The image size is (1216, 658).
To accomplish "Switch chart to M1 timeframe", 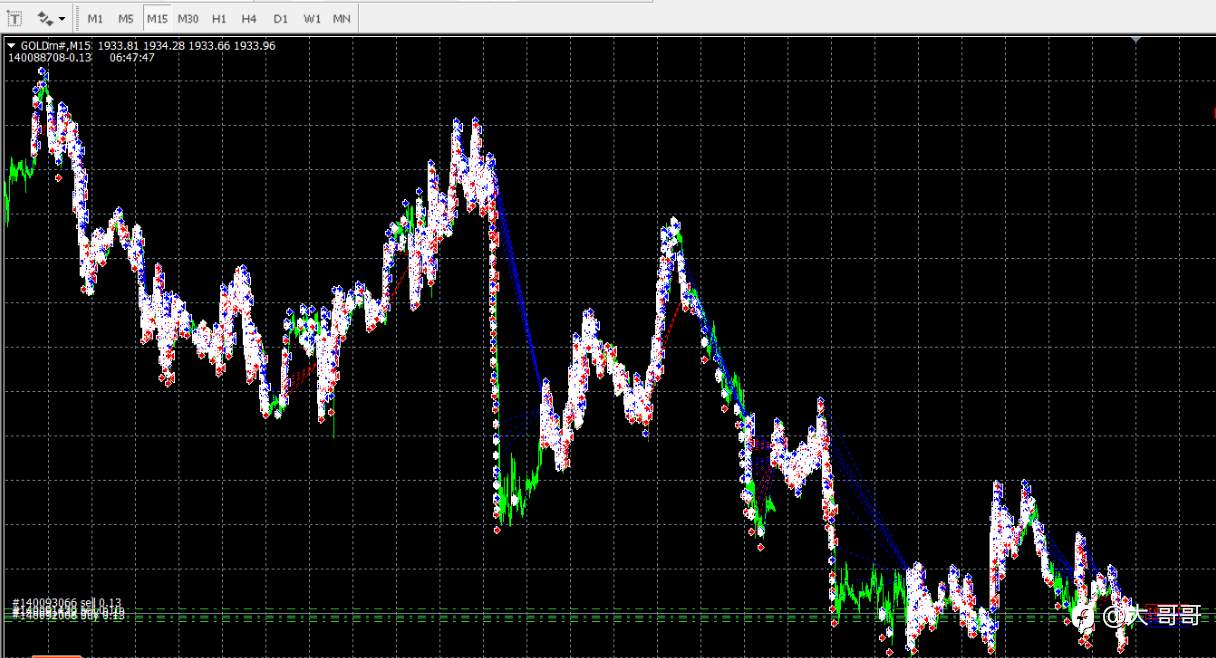I will click(95, 18).
